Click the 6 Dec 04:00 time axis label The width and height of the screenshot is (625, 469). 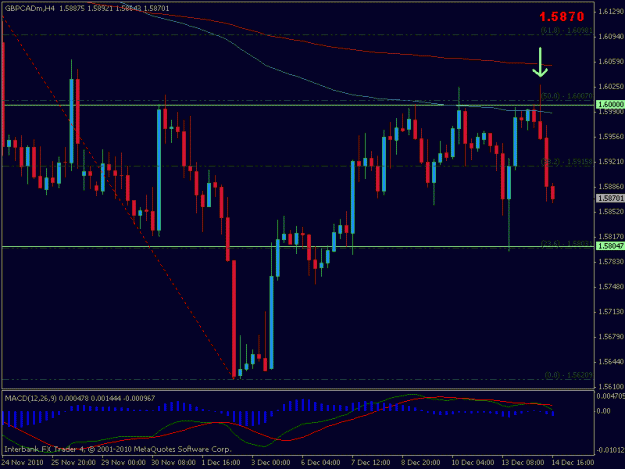tap(320, 463)
